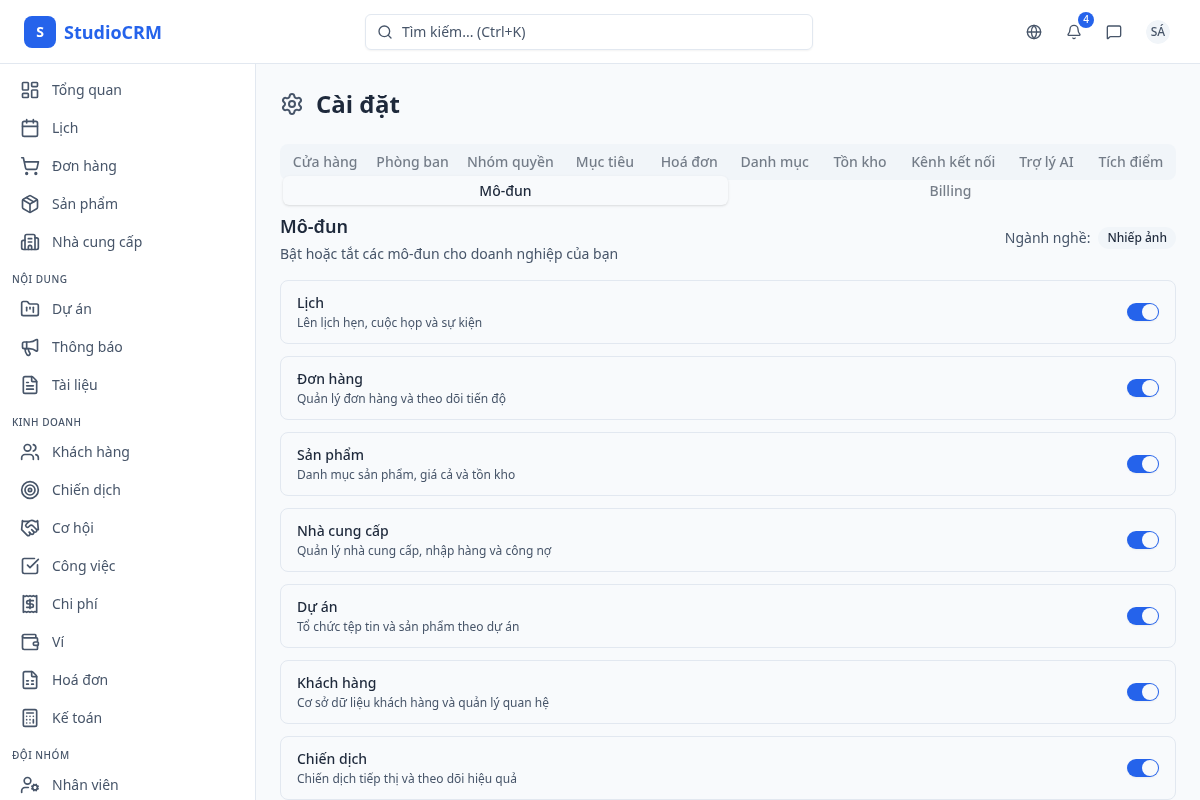
Task: Open the chat messages icon
Action: 1114,32
